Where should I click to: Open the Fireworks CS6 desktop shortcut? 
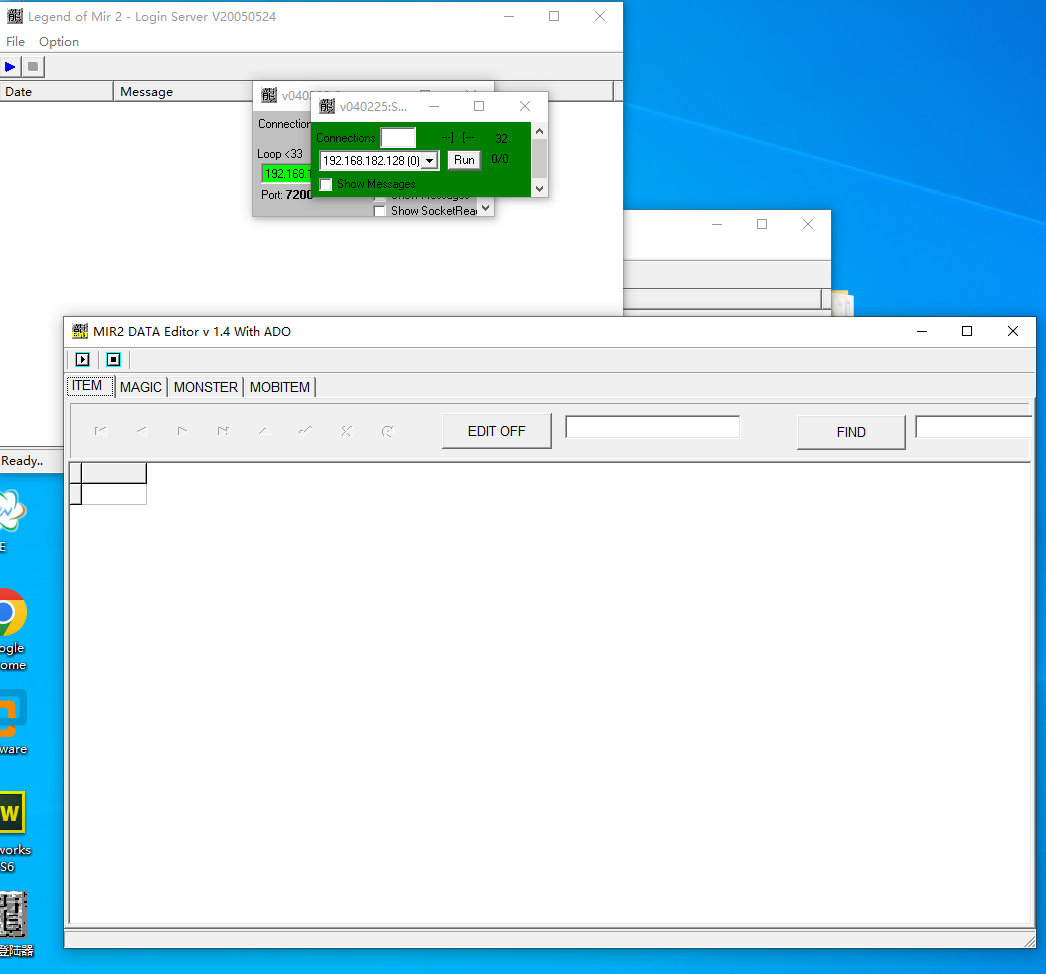pos(13,832)
